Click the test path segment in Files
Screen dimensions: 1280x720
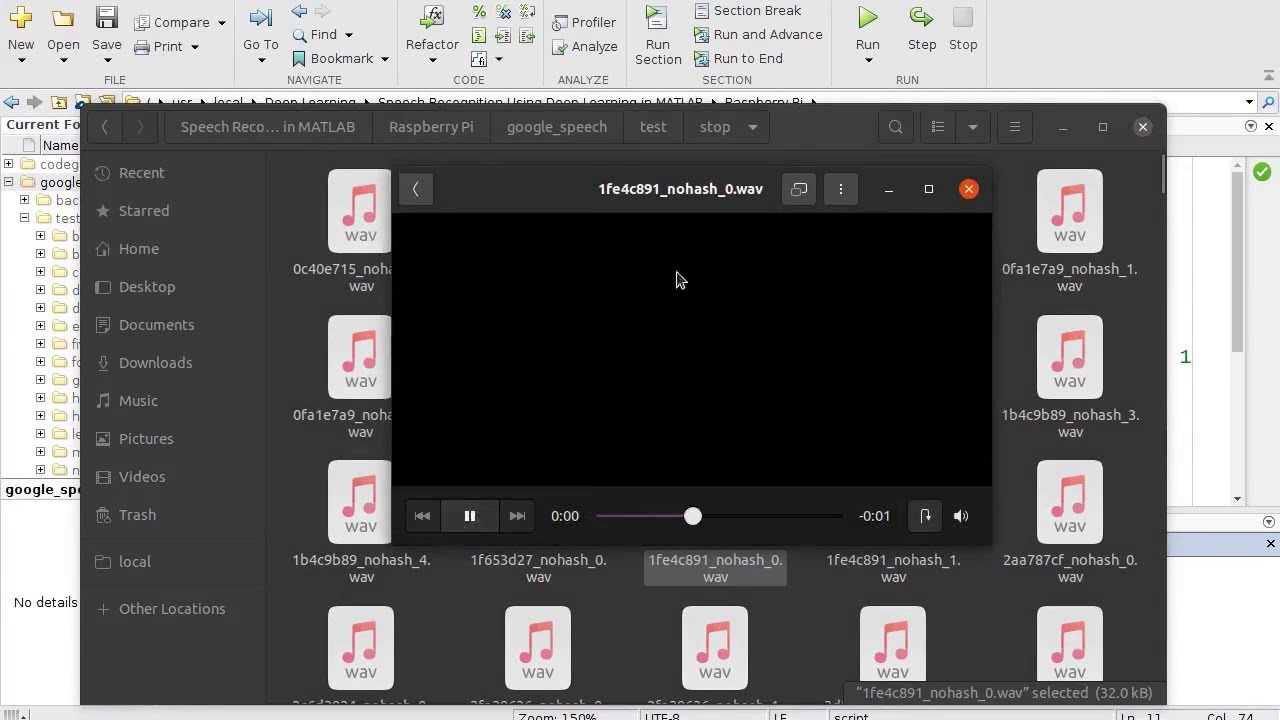(x=653, y=127)
